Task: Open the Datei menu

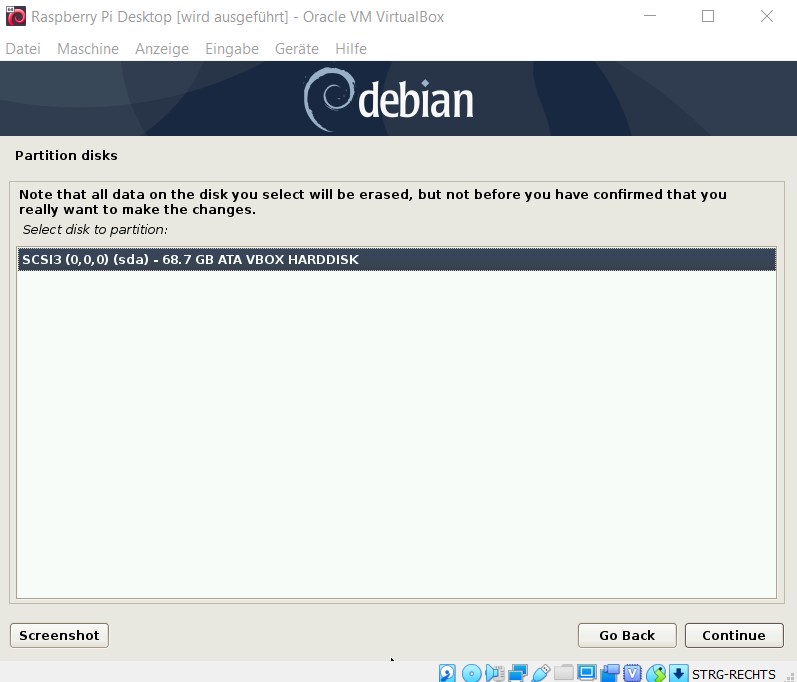Action: [x=23, y=49]
